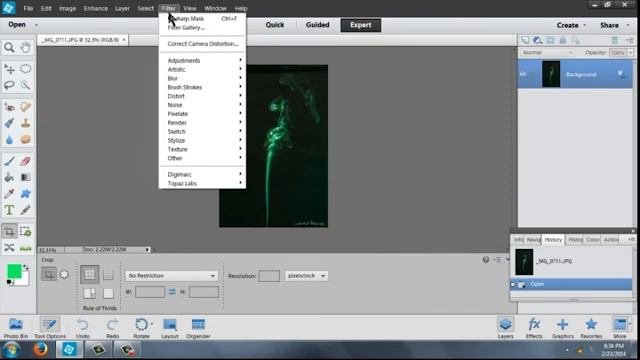This screenshot has height=360, width=640.
Task: Select the Content-Aware Move tool
Action: [9, 248]
